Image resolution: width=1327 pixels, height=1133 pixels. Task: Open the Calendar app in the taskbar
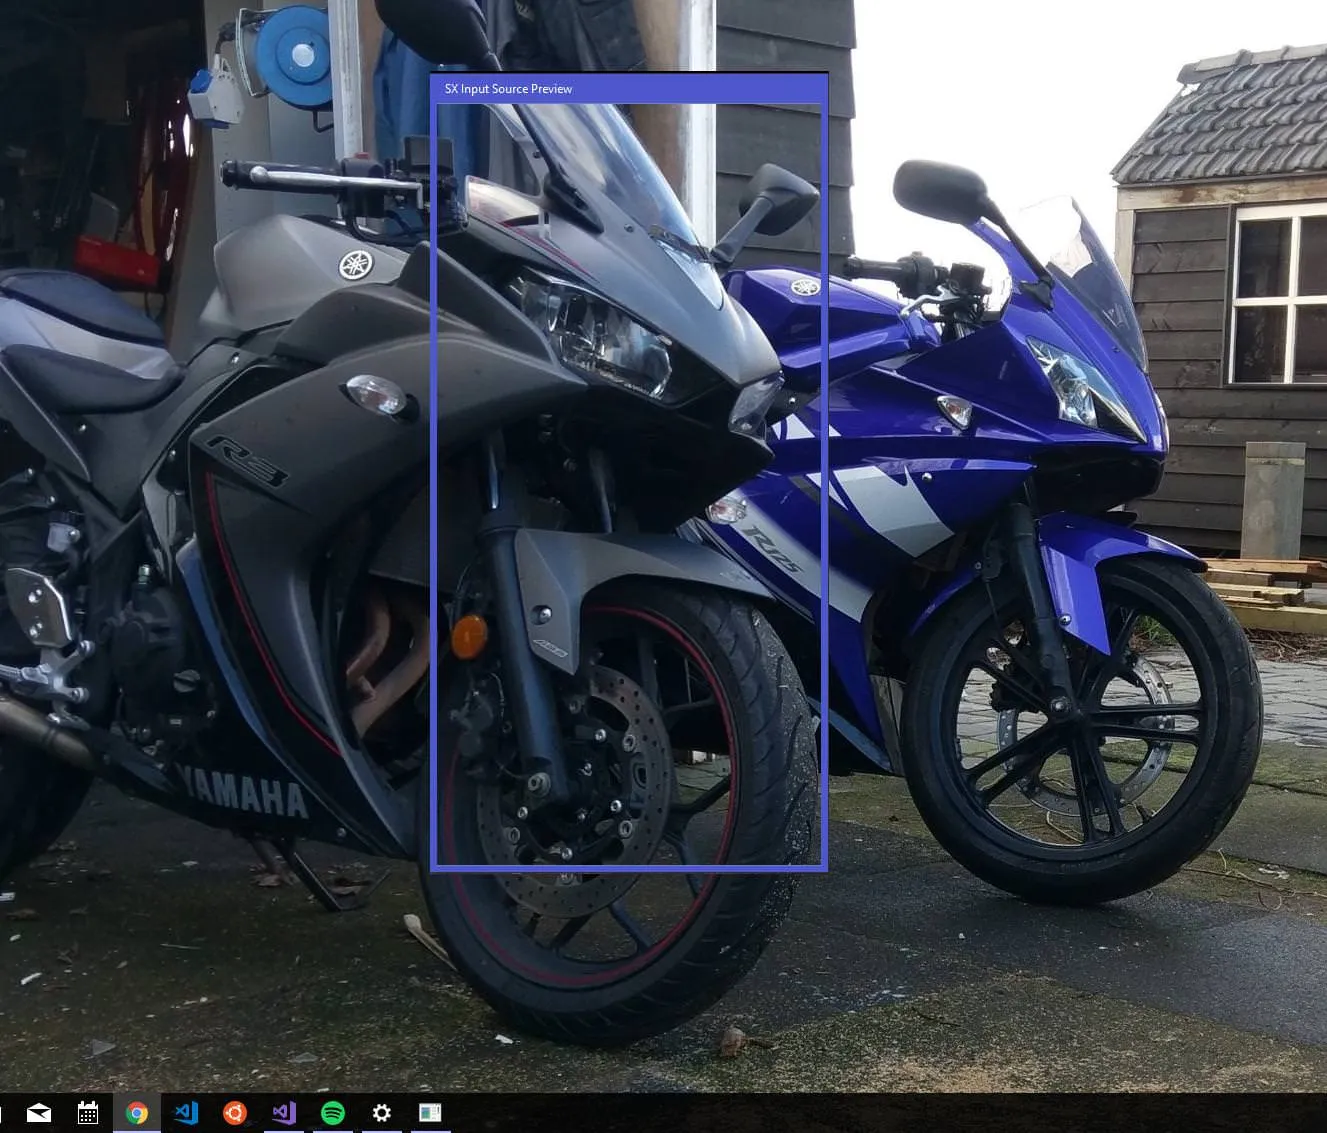88,1113
